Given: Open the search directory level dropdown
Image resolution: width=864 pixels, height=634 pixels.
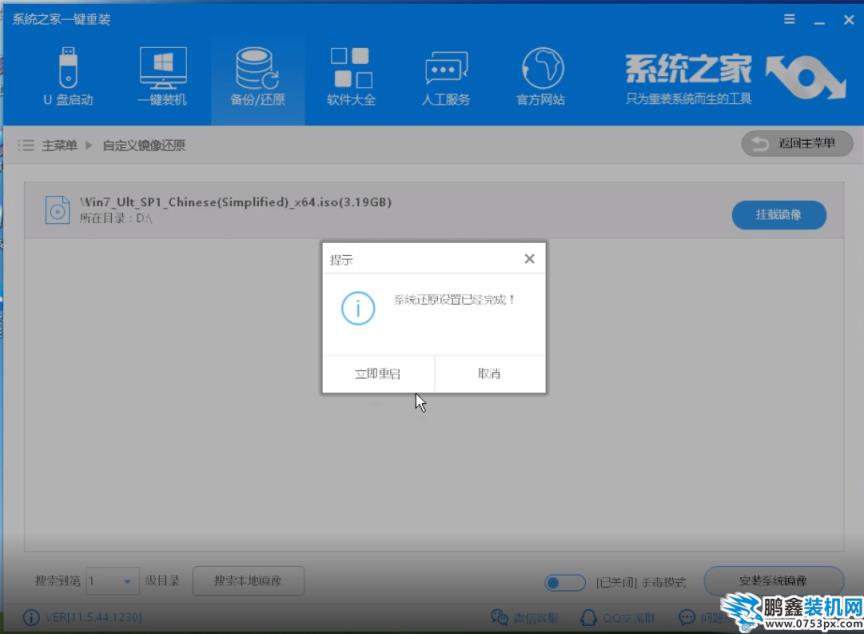Looking at the screenshot, I should [x=112, y=581].
